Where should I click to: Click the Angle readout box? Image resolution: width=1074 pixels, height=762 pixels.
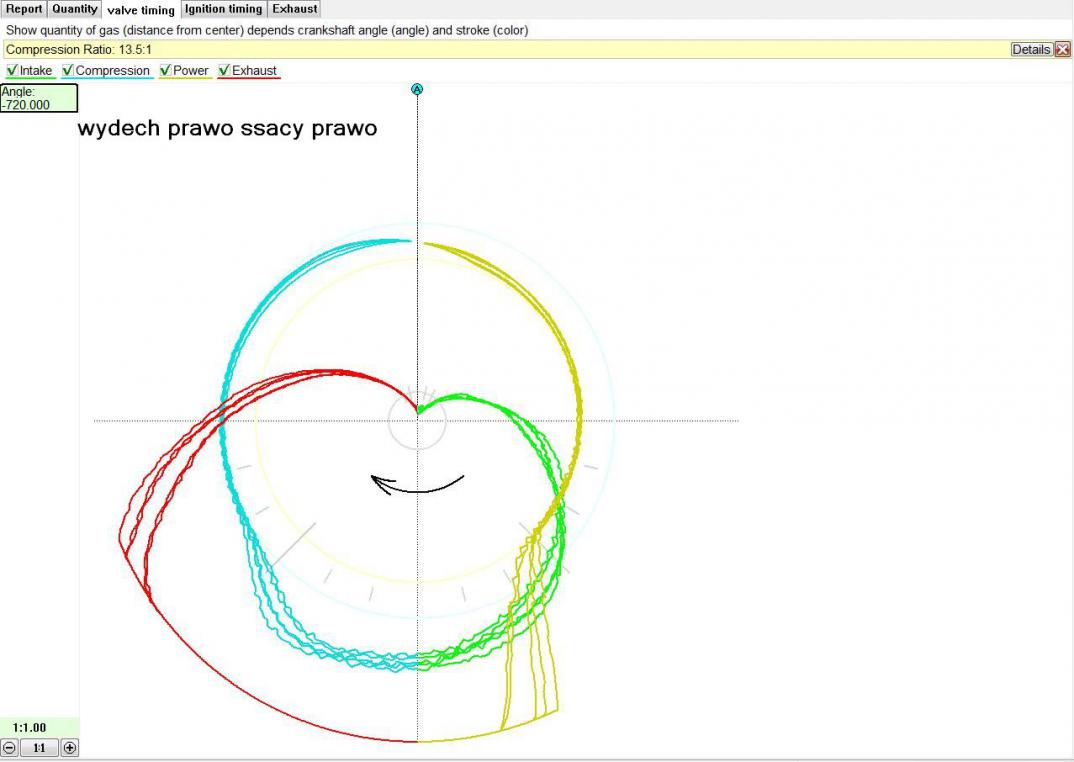(x=39, y=98)
